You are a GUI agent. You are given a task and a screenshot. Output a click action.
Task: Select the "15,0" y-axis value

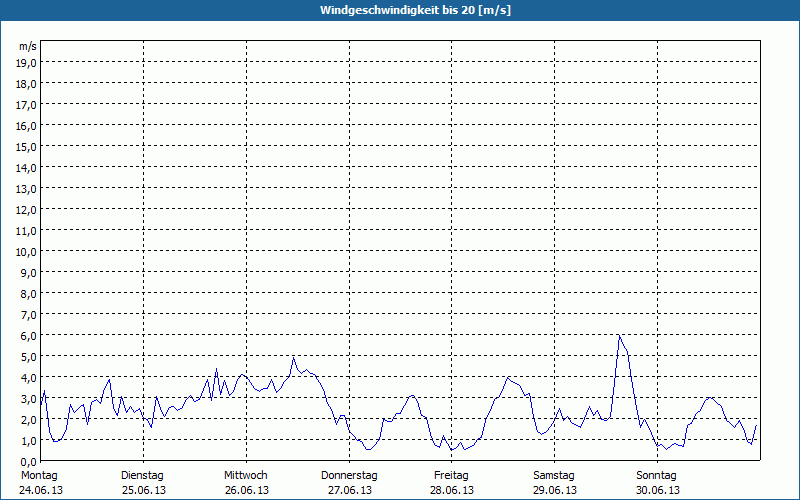click(27, 146)
